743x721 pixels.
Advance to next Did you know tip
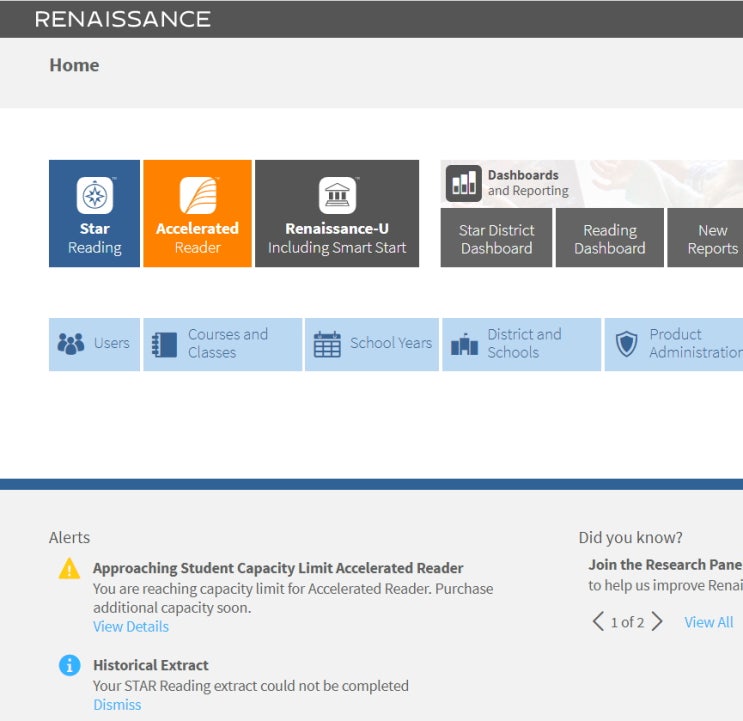coord(657,622)
